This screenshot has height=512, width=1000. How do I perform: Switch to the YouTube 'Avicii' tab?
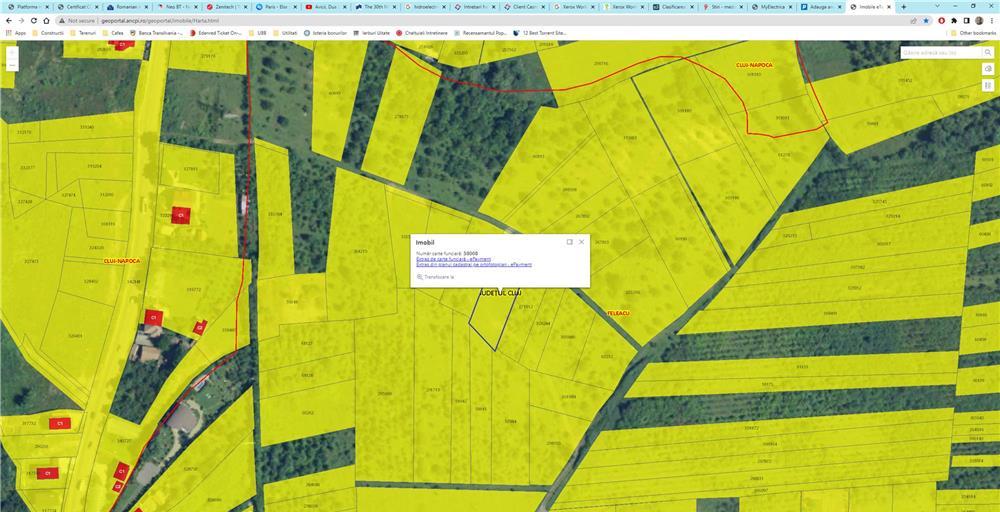[x=325, y=6]
